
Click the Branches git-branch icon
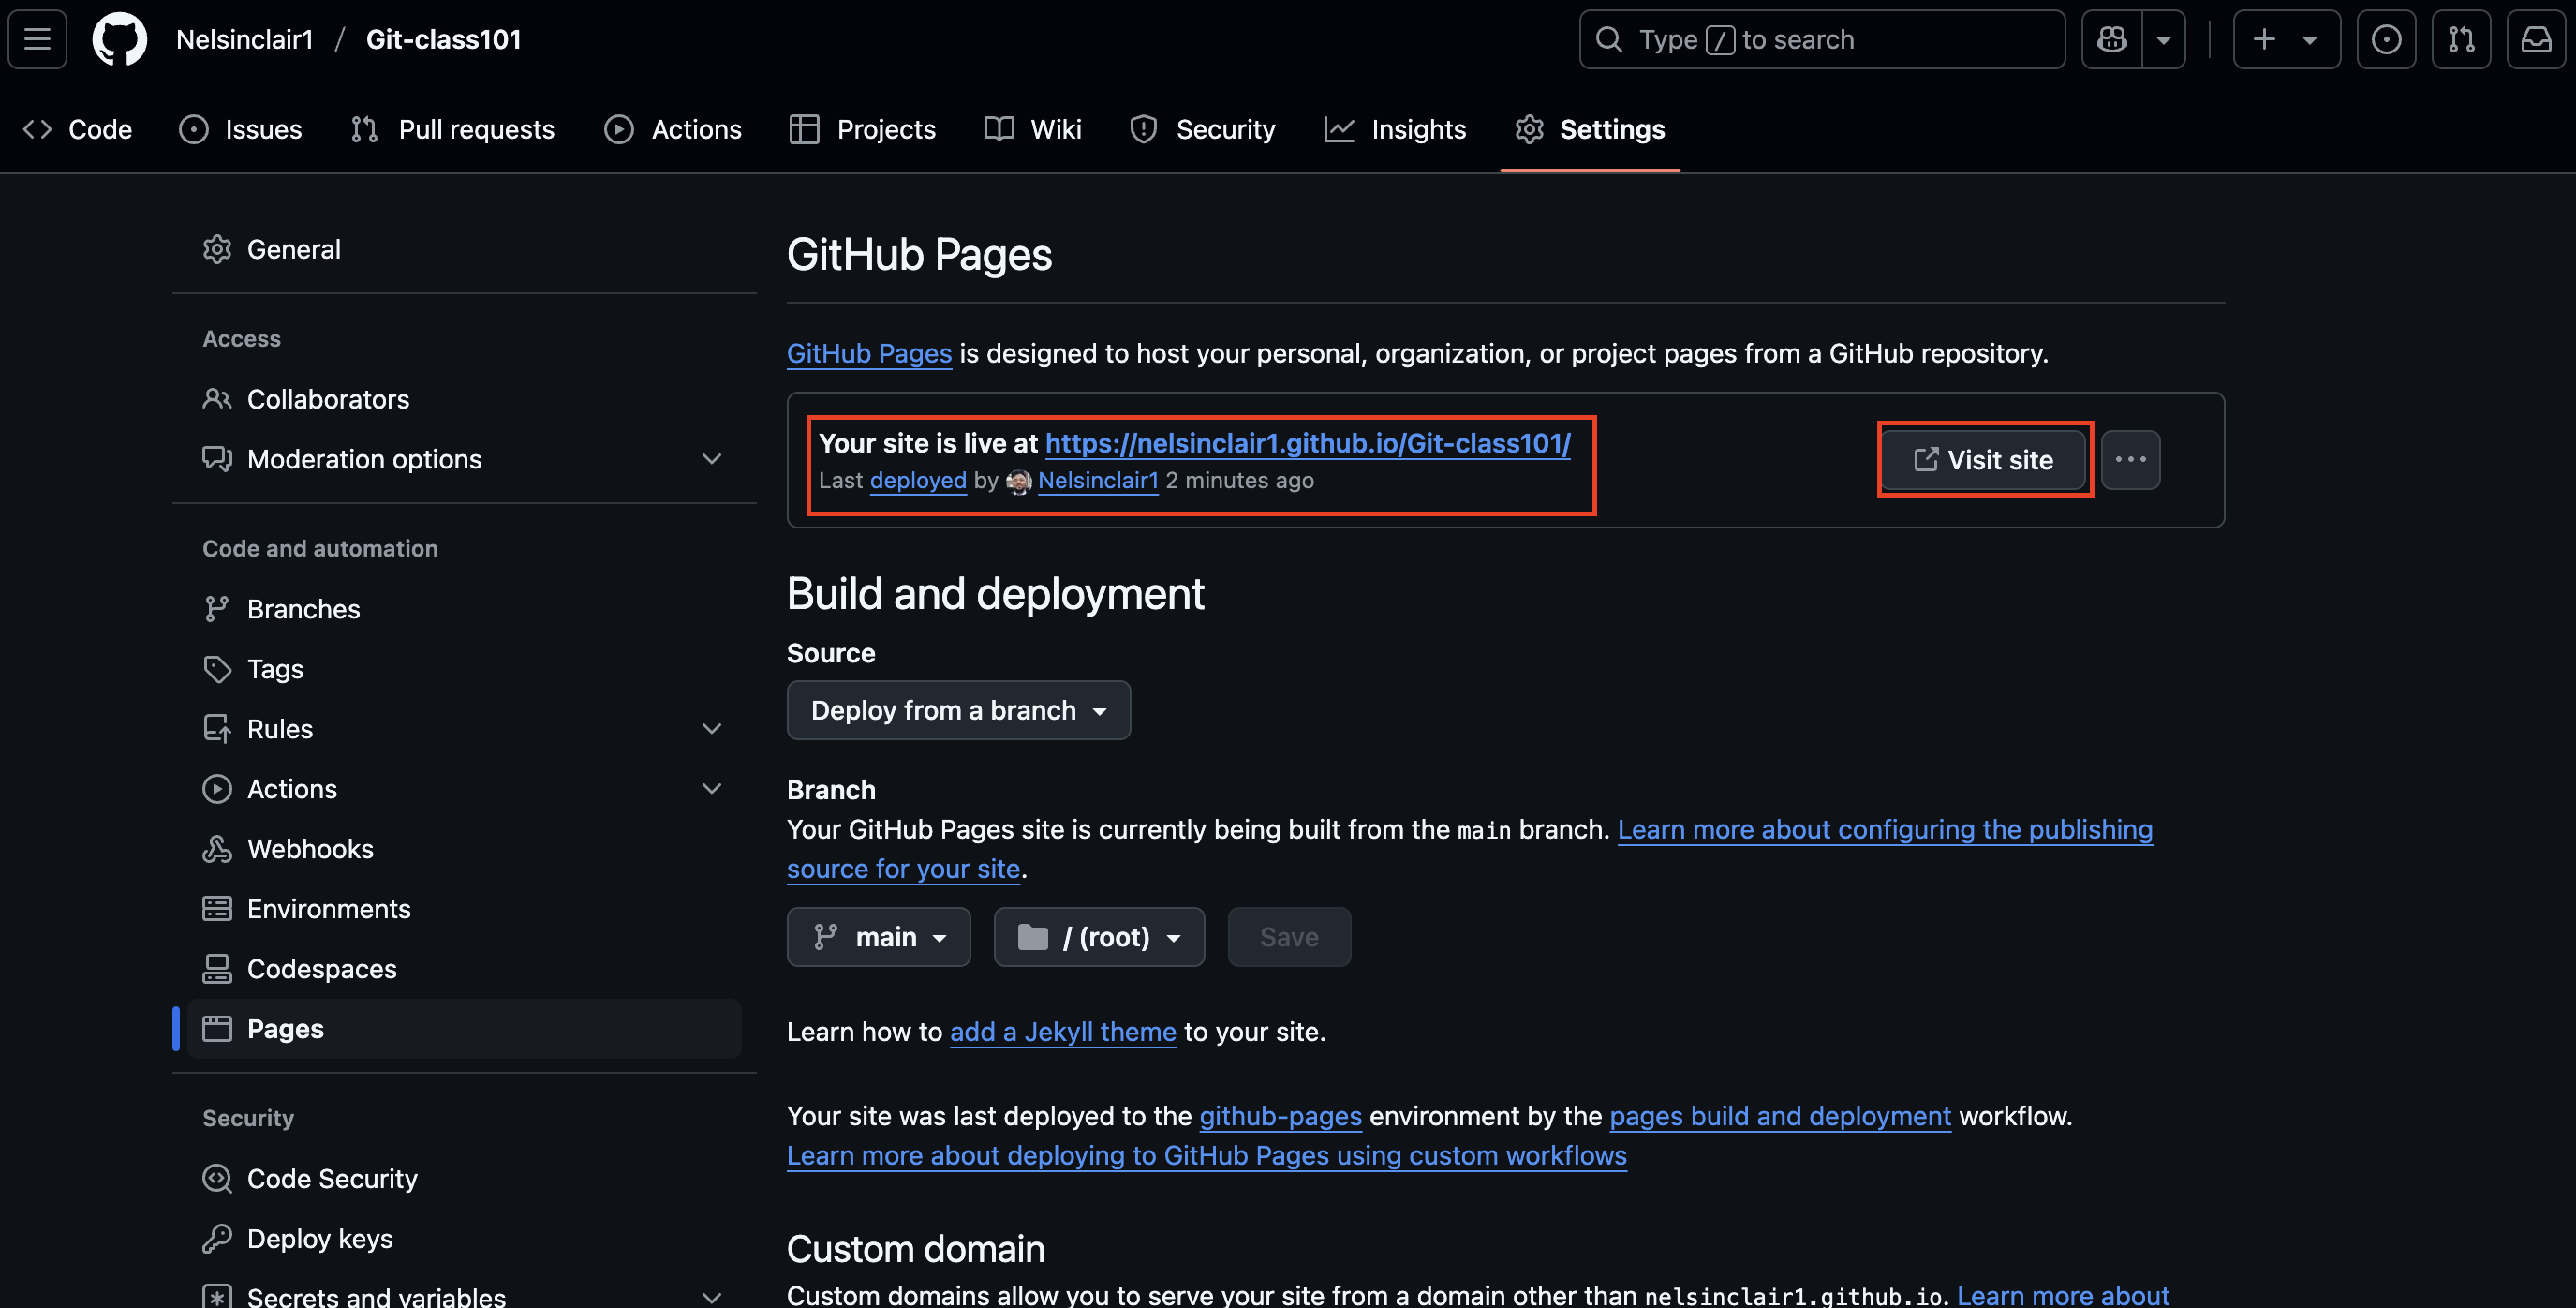[x=217, y=609]
